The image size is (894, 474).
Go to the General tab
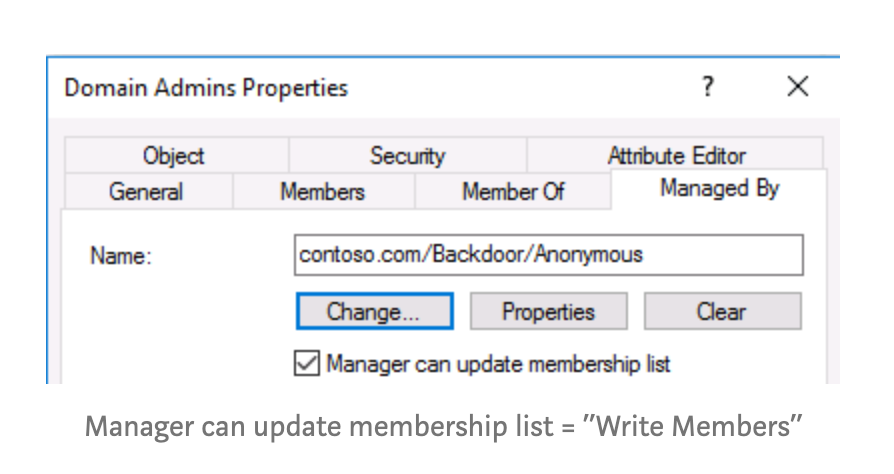click(146, 191)
